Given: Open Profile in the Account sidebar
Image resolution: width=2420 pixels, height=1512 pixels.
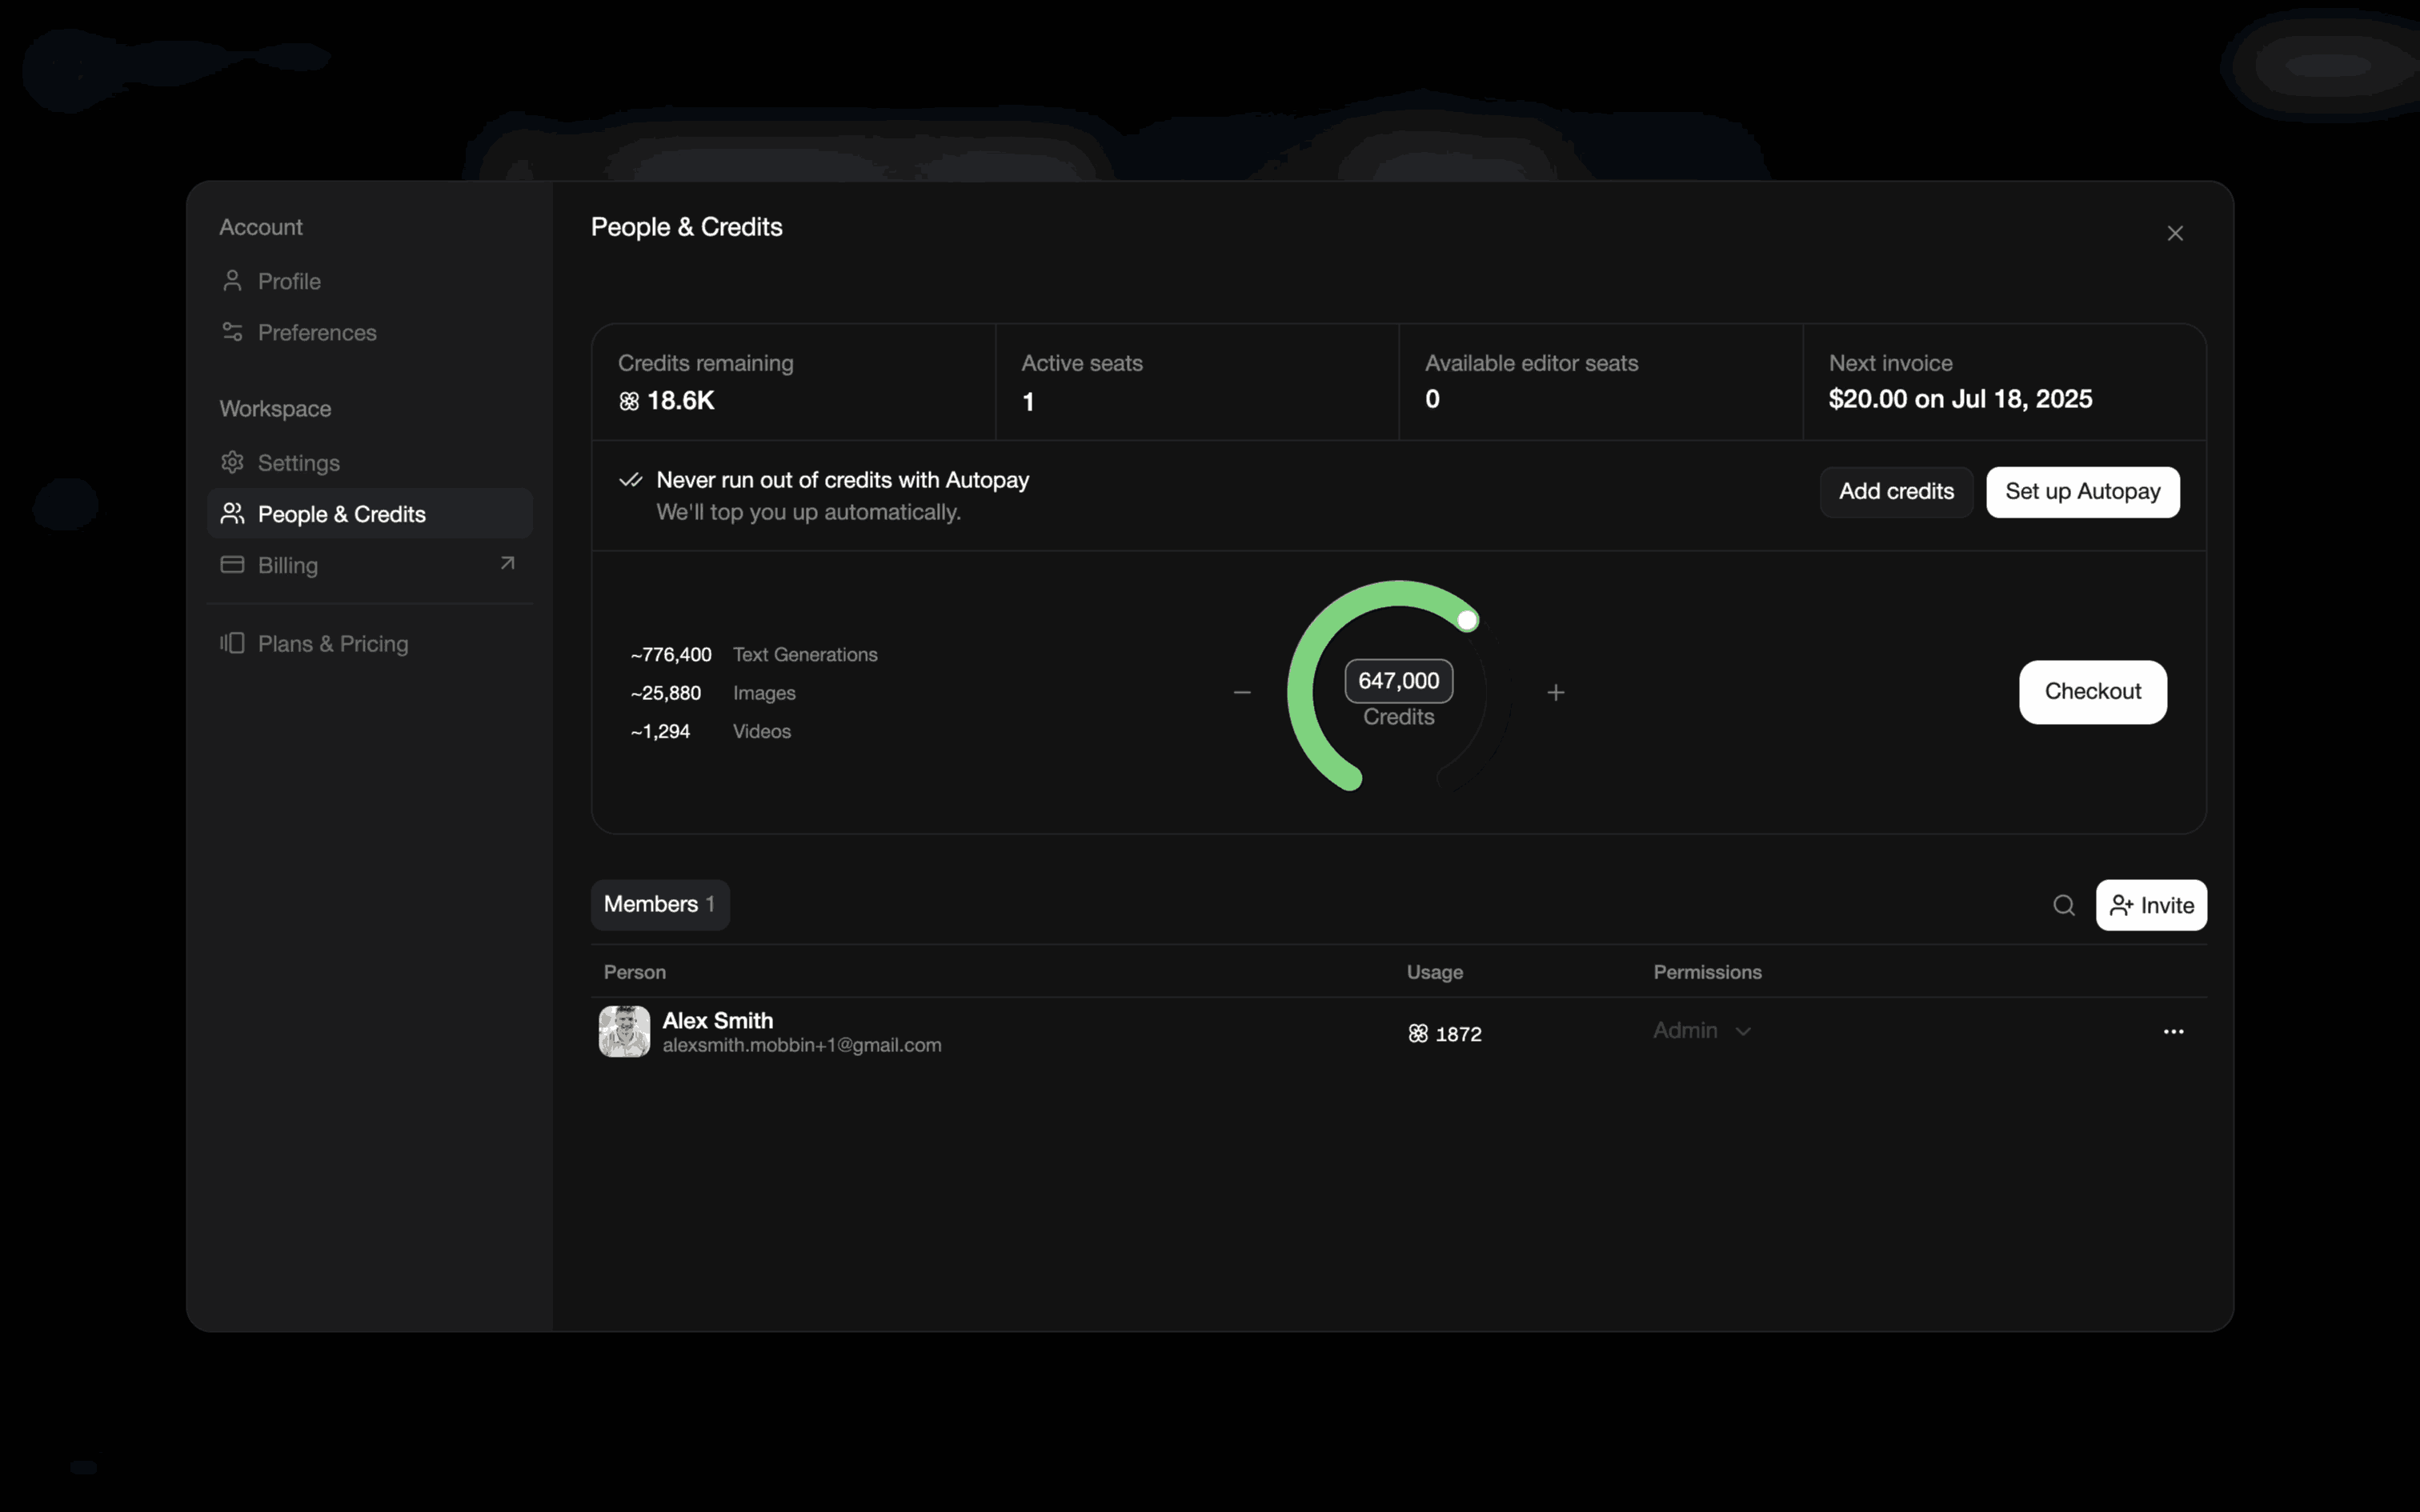Looking at the screenshot, I should [x=289, y=281].
